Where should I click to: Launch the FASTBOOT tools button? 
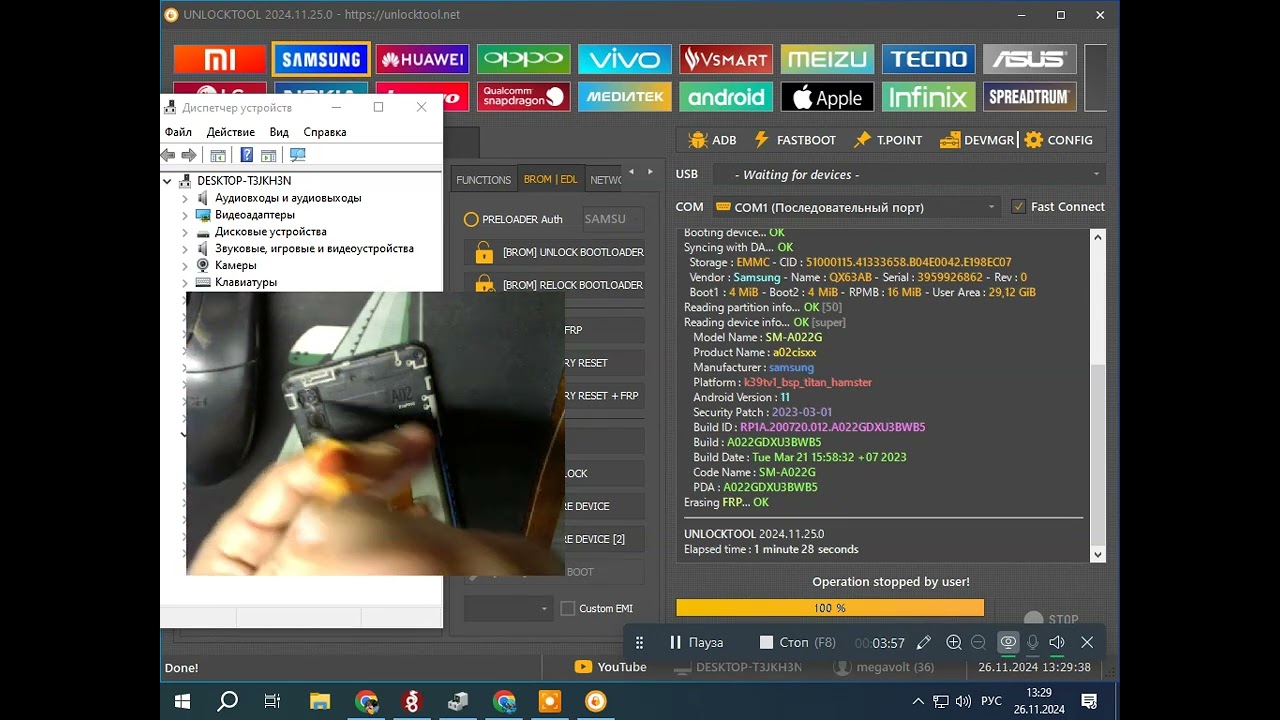click(795, 140)
